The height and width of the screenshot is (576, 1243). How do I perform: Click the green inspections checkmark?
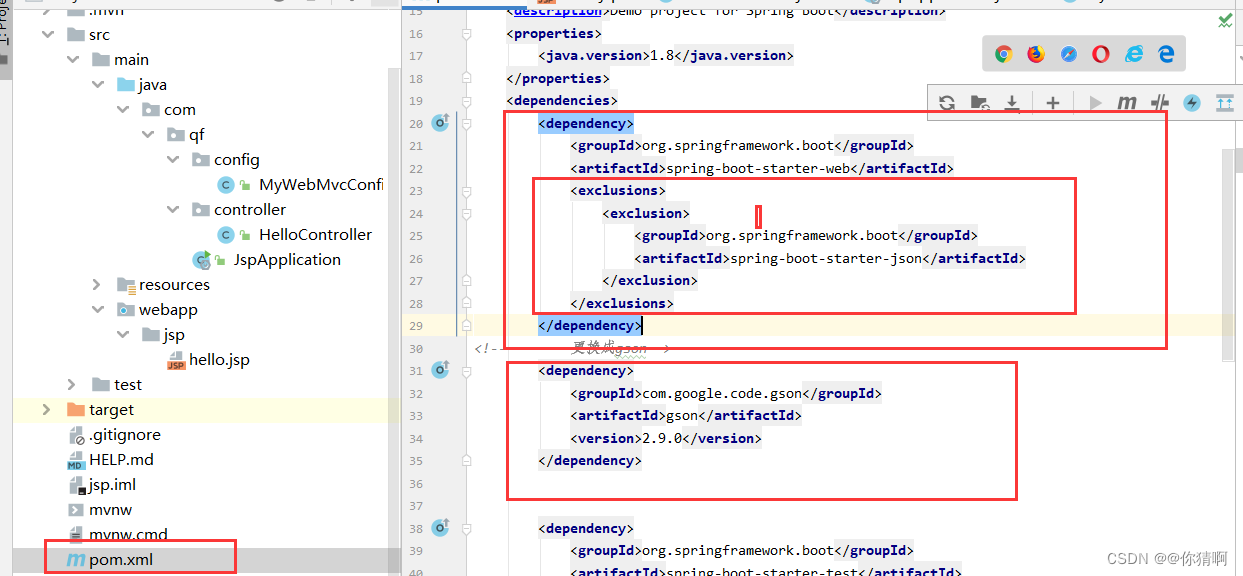click(1225, 19)
